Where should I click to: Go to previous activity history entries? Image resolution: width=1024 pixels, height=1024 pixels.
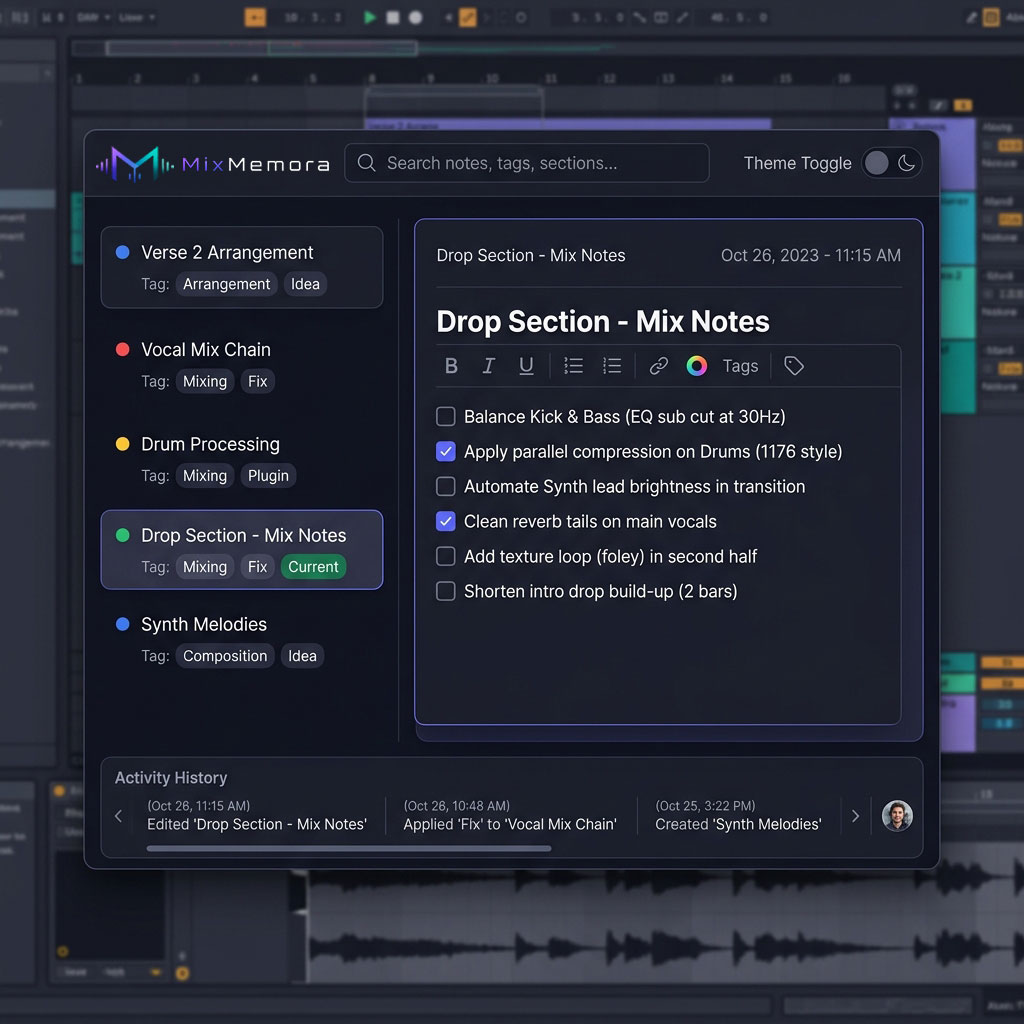pos(118,816)
